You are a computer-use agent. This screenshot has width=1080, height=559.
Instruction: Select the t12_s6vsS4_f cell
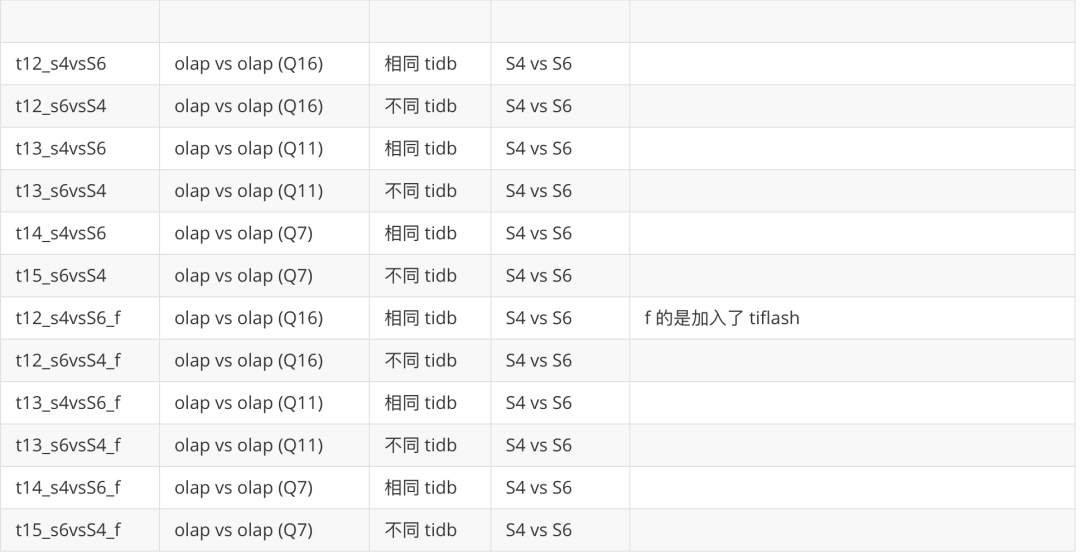coord(68,360)
